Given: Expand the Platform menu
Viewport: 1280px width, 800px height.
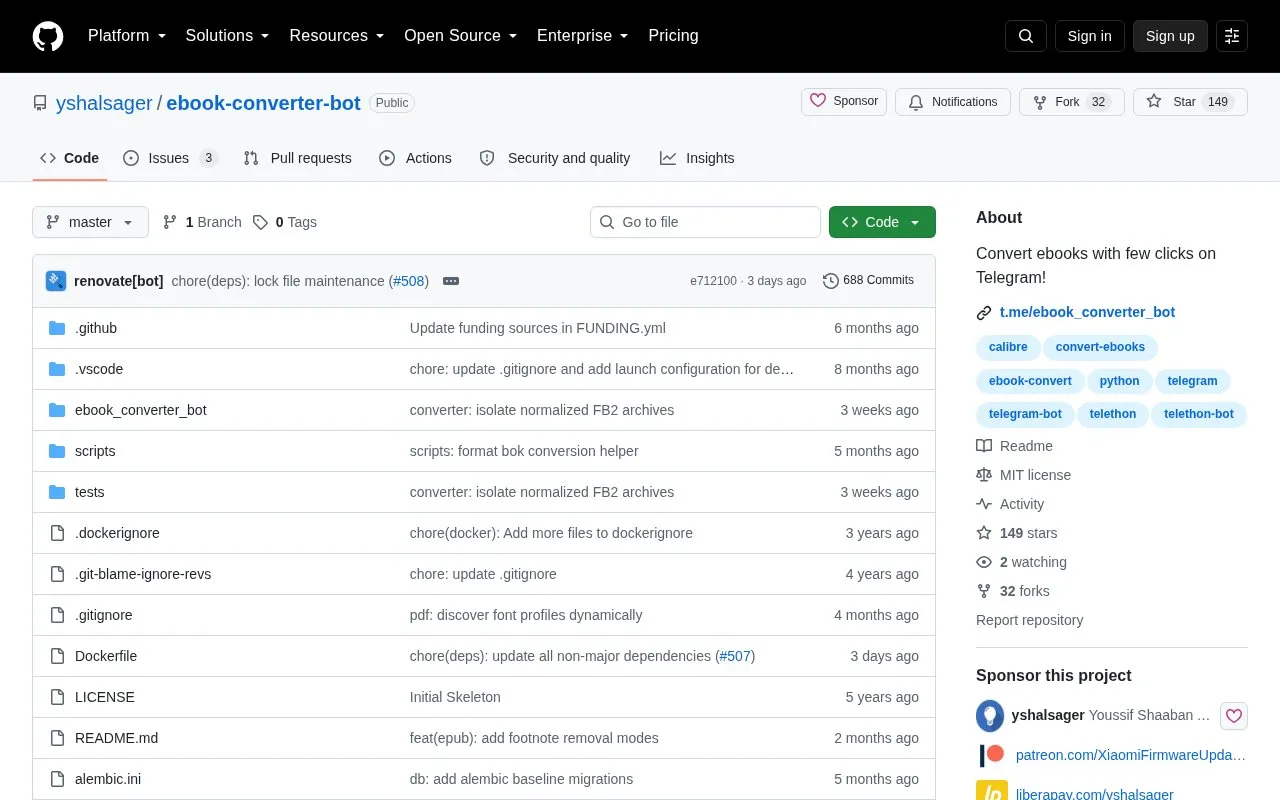Looking at the screenshot, I should (x=127, y=36).
